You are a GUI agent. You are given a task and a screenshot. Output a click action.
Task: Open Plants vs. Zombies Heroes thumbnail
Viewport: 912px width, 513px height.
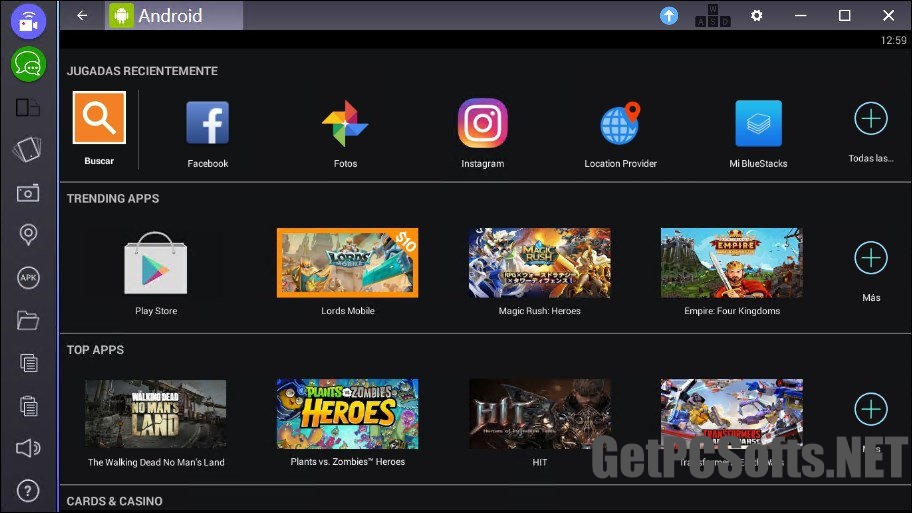click(347, 414)
